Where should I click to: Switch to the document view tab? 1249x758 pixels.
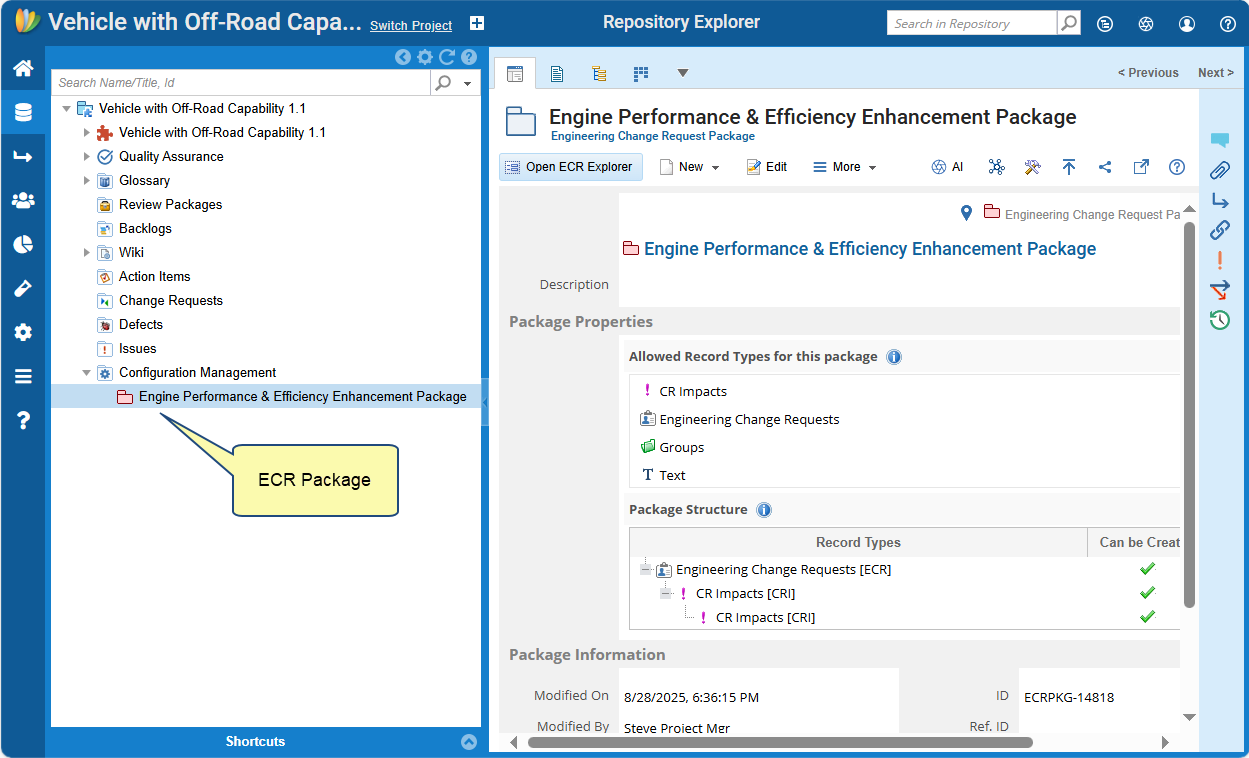click(x=557, y=73)
